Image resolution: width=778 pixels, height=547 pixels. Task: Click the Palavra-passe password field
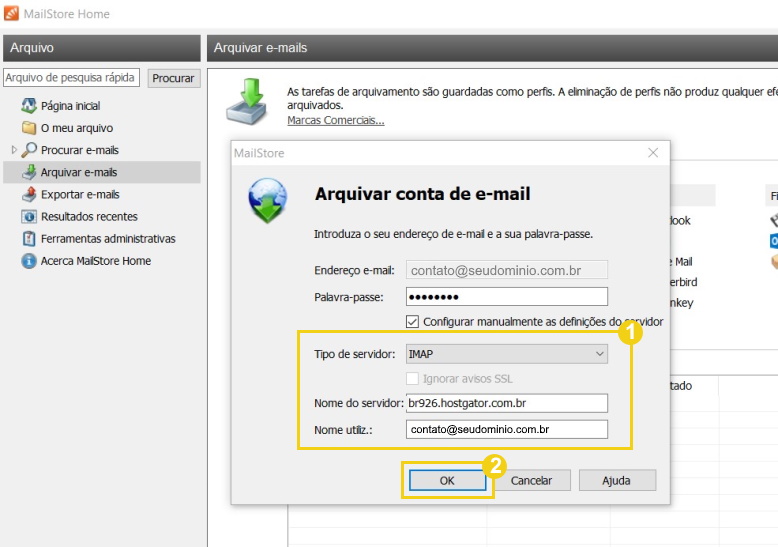tap(507, 297)
